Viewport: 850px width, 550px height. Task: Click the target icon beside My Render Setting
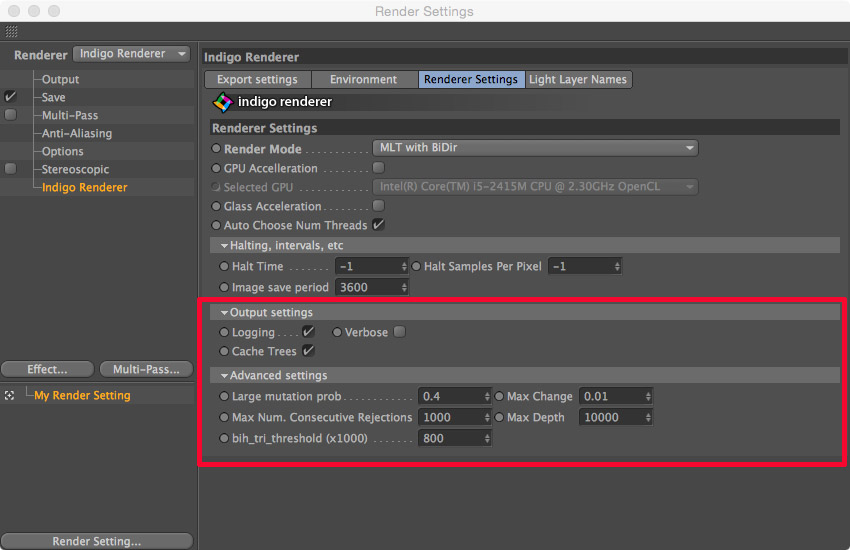tap(9, 396)
